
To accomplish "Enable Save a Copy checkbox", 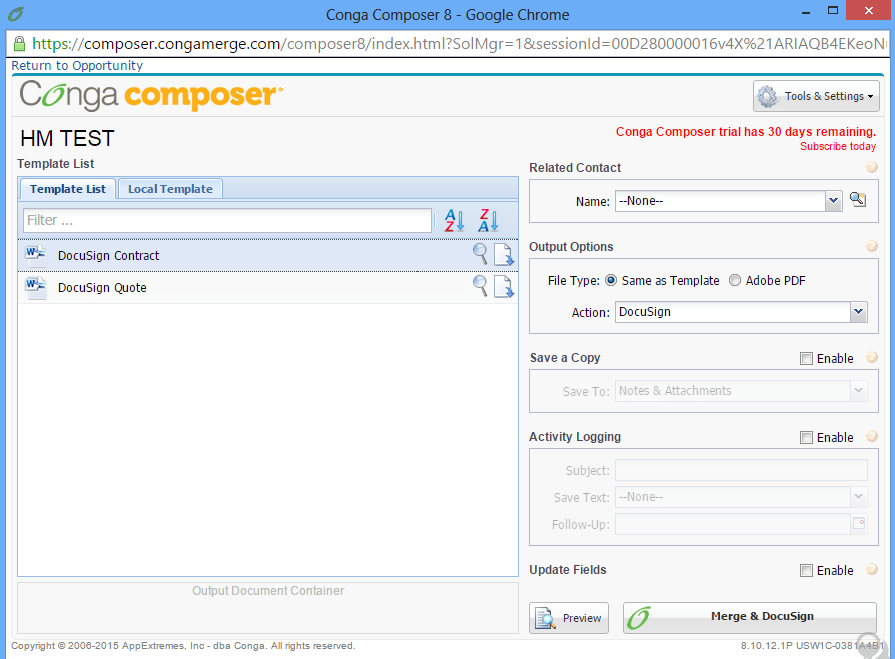I will [806, 358].
